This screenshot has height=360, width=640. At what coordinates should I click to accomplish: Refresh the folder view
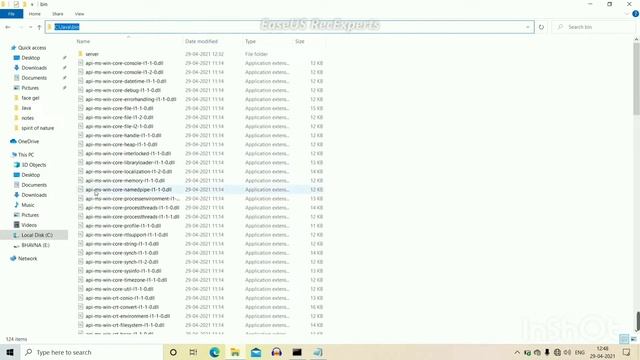coord(541,27)
